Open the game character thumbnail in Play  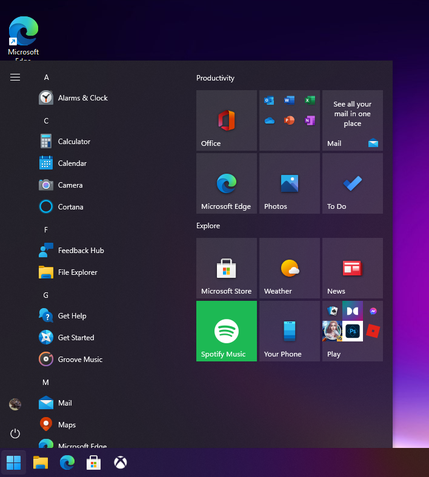332,331
